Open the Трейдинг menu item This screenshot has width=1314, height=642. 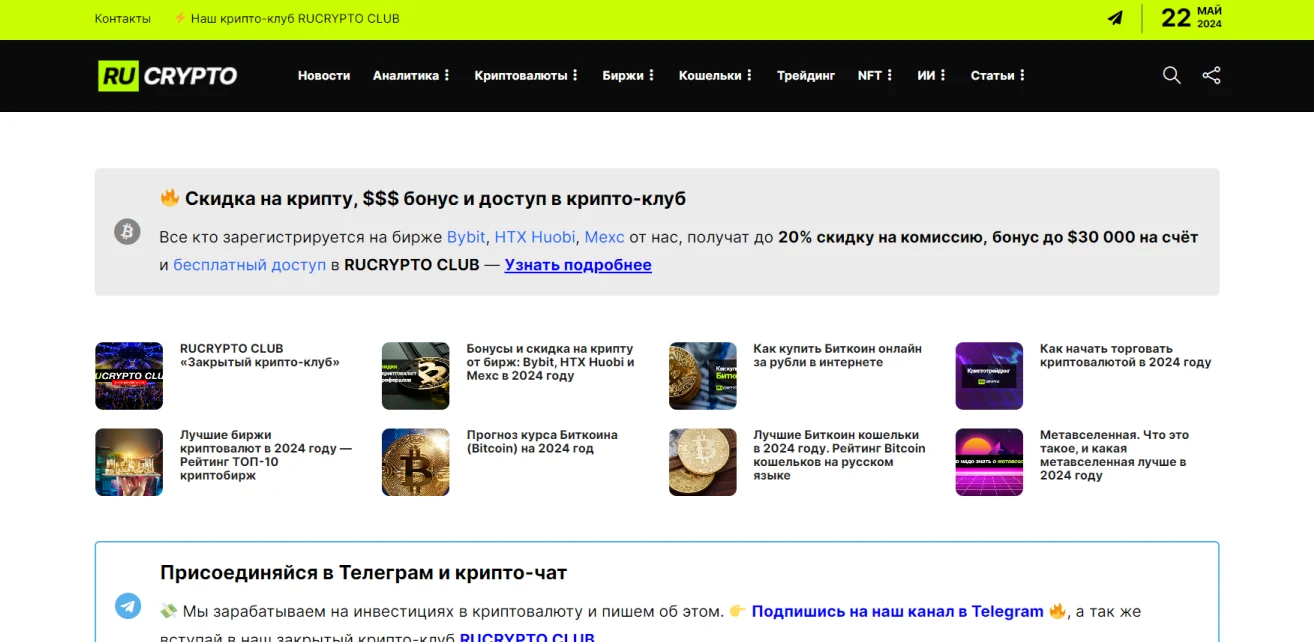pyautogui.click(x=806, y=76)
